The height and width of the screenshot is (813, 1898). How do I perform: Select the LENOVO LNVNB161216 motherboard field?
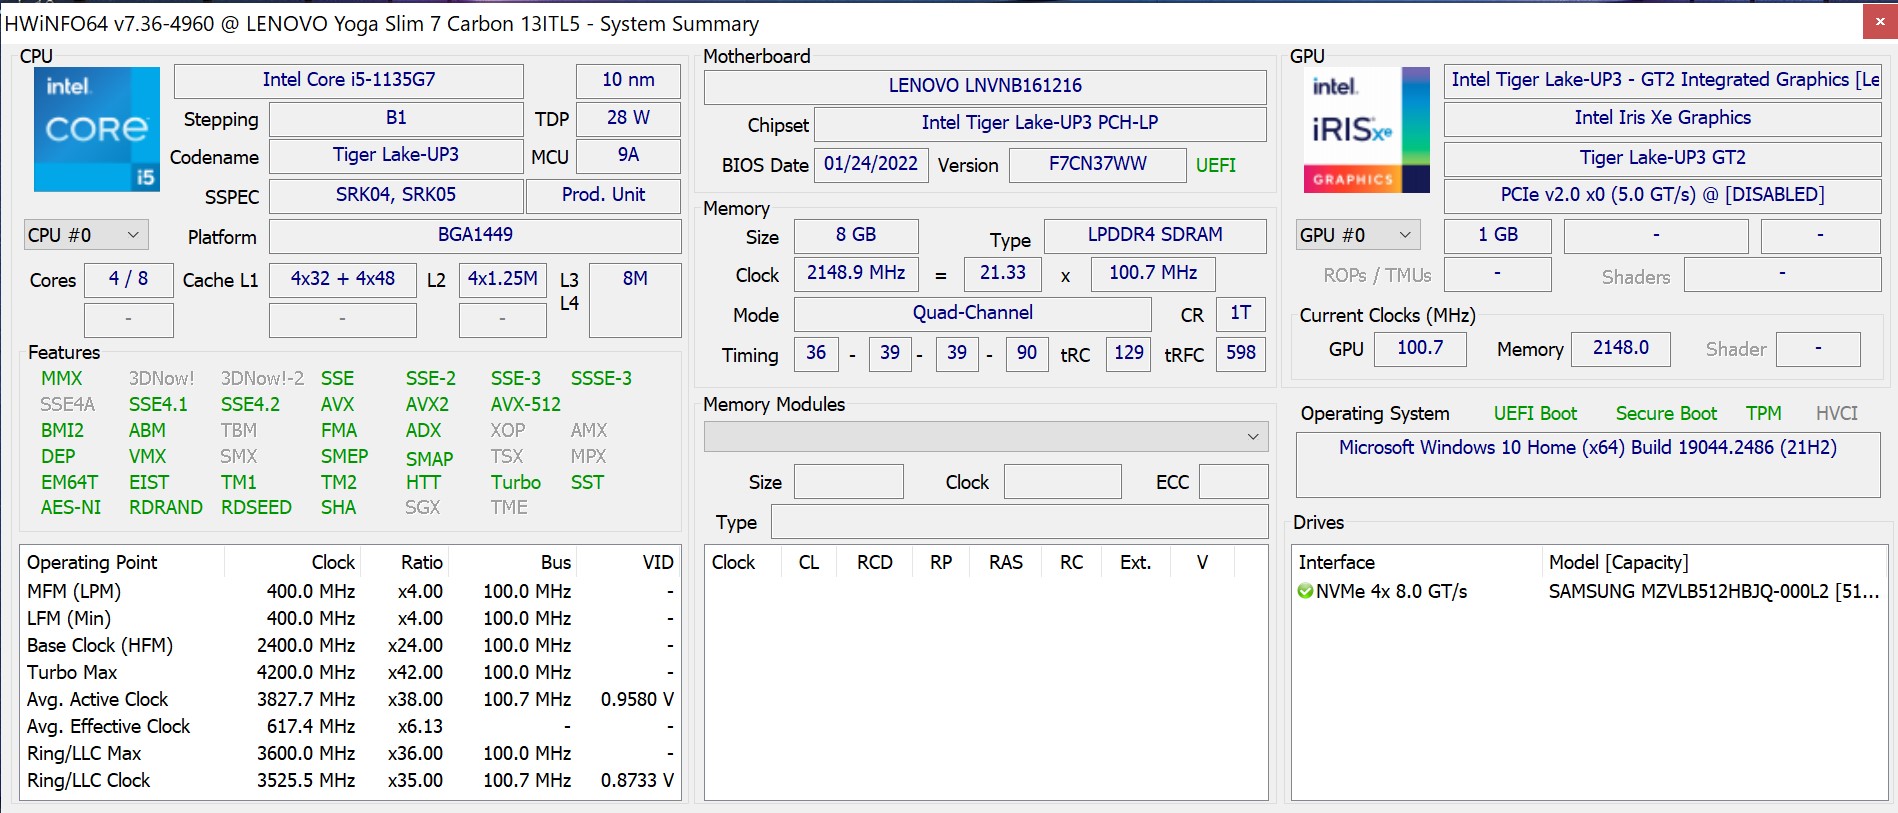click(985, 86)
